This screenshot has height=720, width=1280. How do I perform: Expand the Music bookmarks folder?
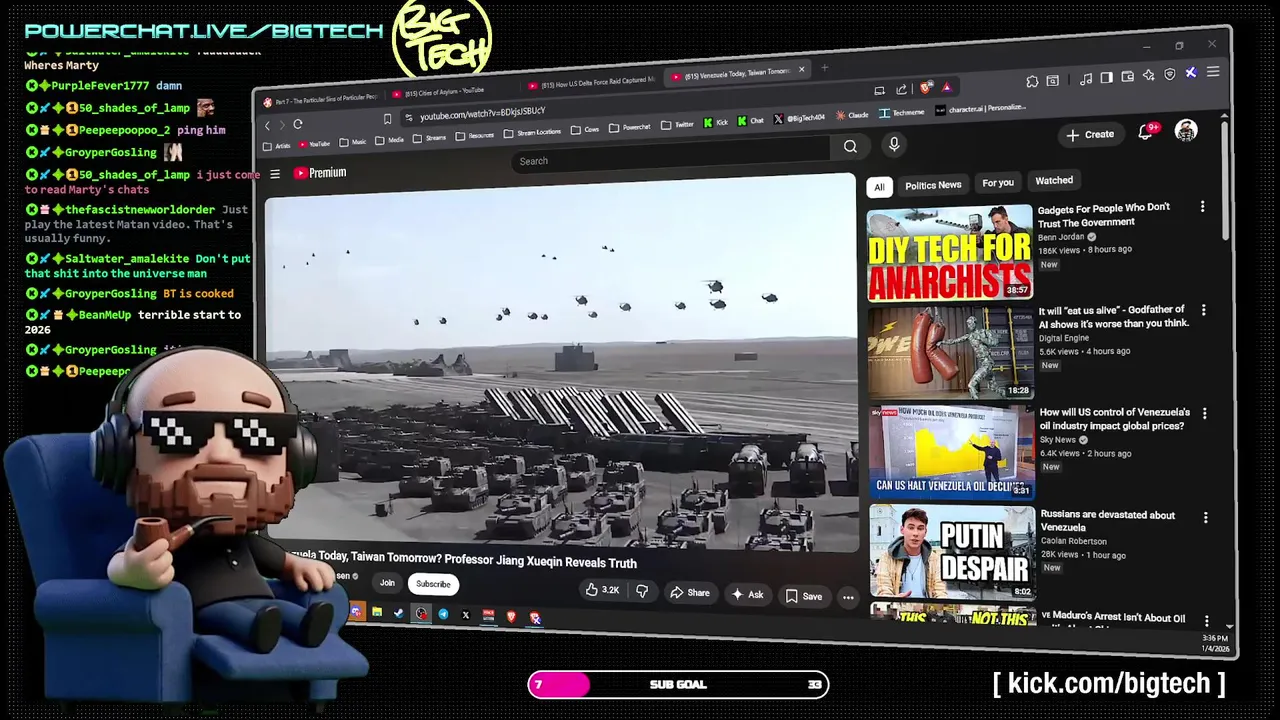click(x=353, y=142)
